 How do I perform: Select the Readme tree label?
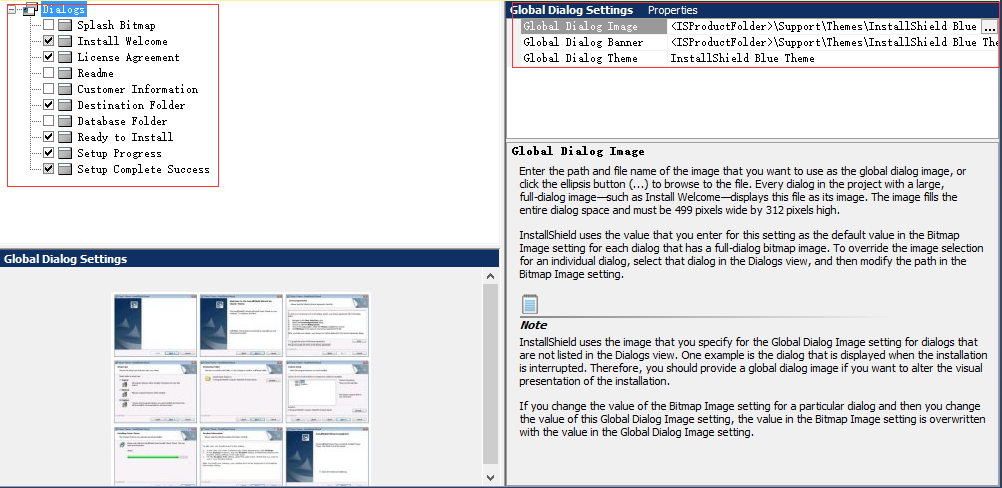pyautogui.click(x=95, y=73)
